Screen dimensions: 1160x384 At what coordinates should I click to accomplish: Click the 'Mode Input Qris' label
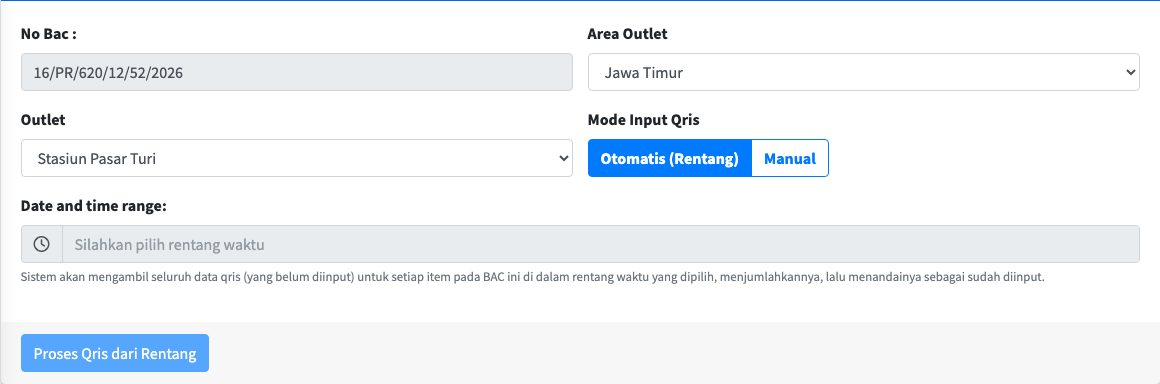point(644,119)
